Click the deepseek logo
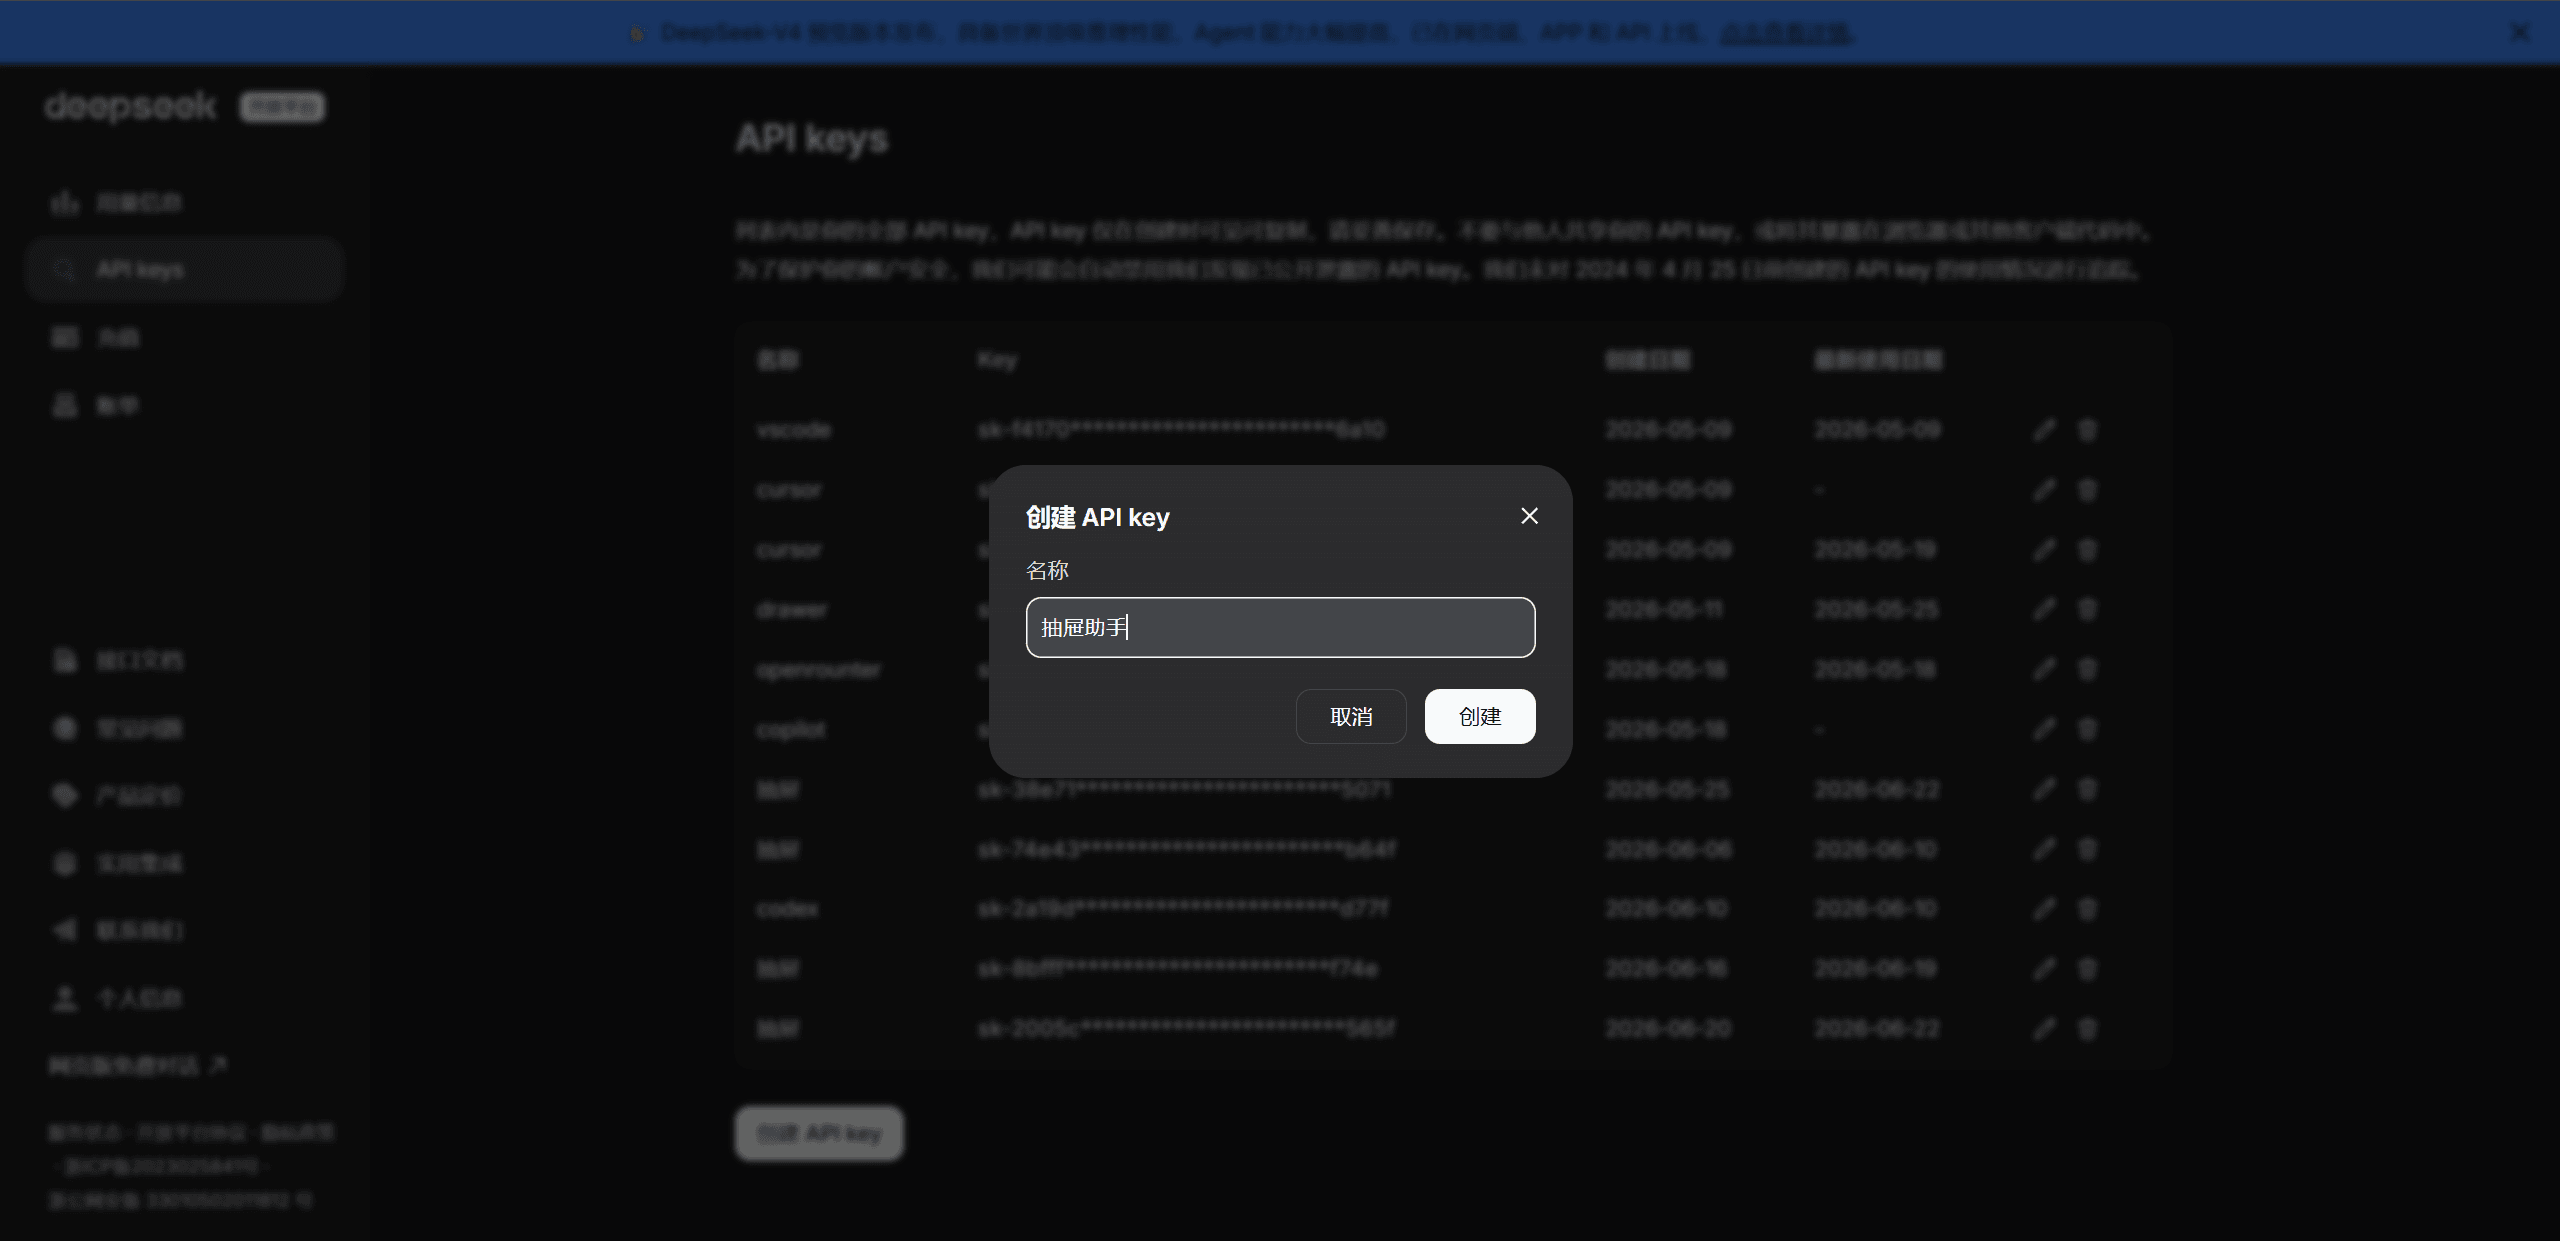This screenshot has width=2560, height=1241. click(130, 106)
